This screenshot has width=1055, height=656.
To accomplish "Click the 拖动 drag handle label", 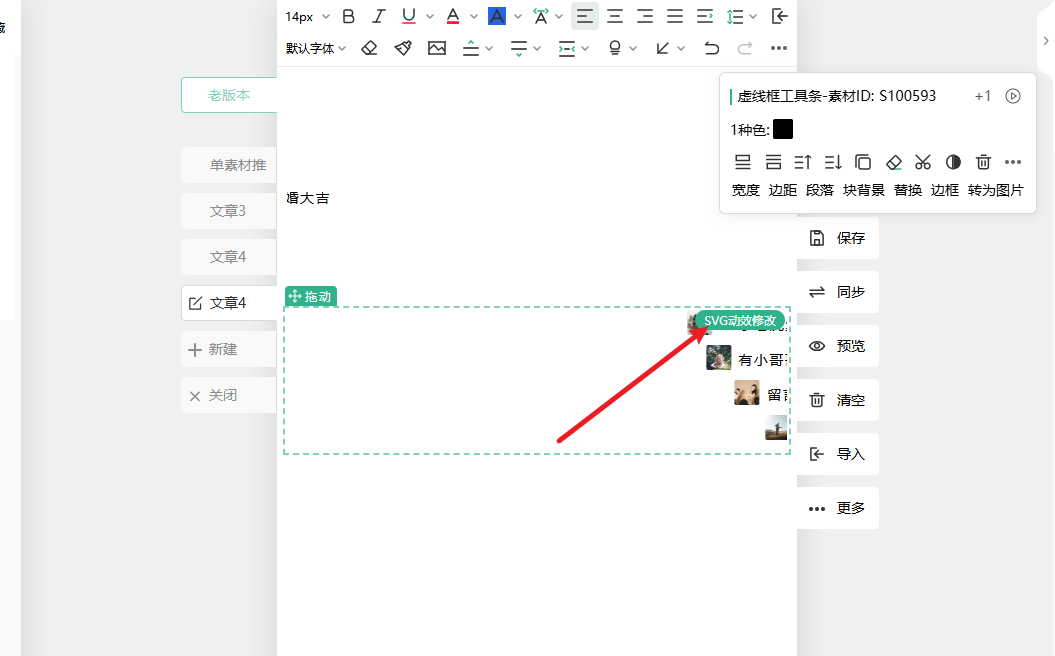I will coord(311,297).
